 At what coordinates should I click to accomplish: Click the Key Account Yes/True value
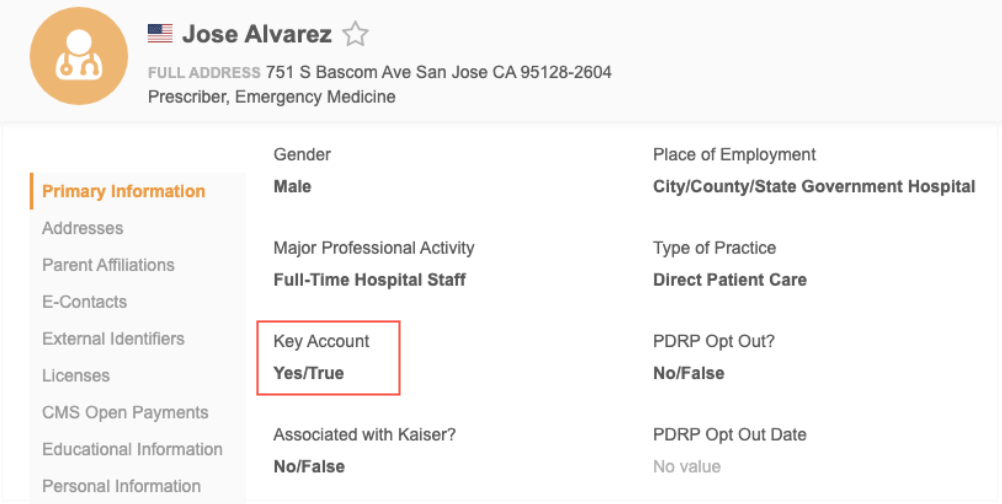[x=309, y=373]
